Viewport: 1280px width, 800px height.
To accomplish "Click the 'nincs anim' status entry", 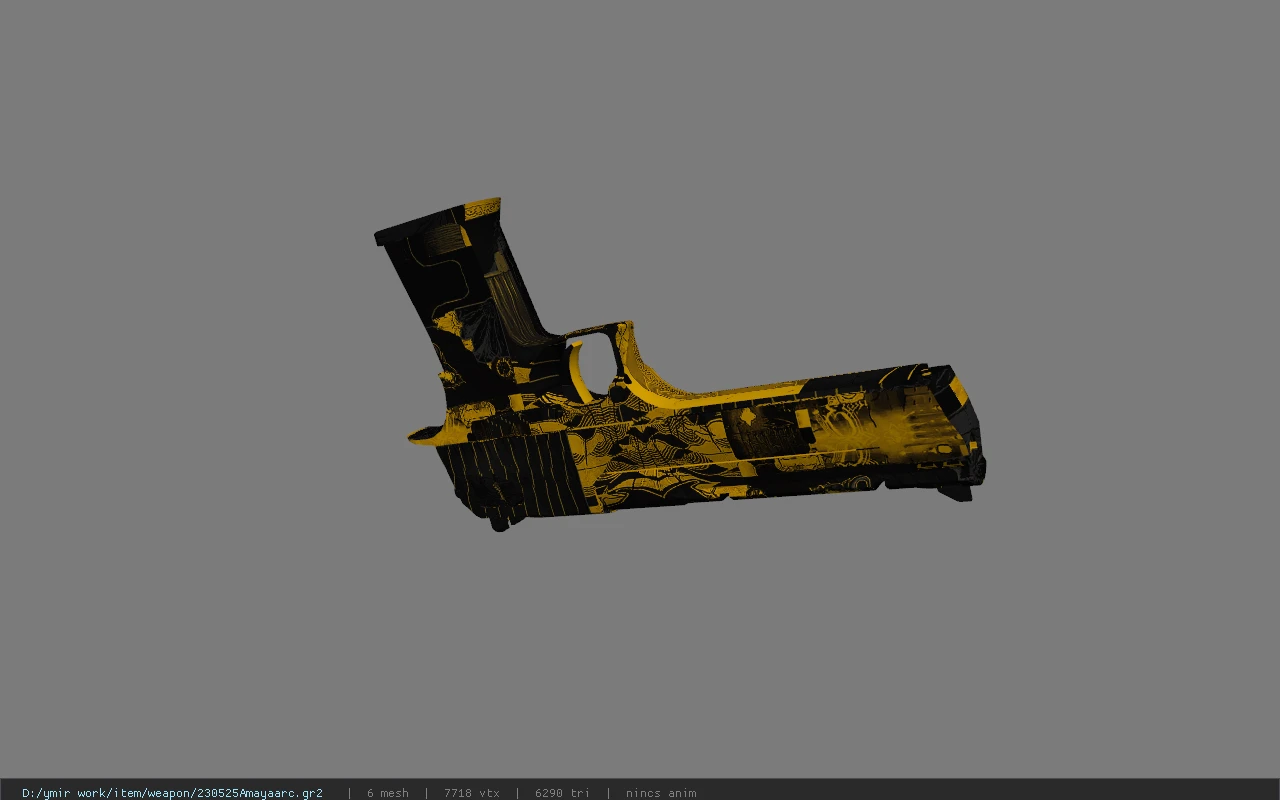I will [661, 793].
